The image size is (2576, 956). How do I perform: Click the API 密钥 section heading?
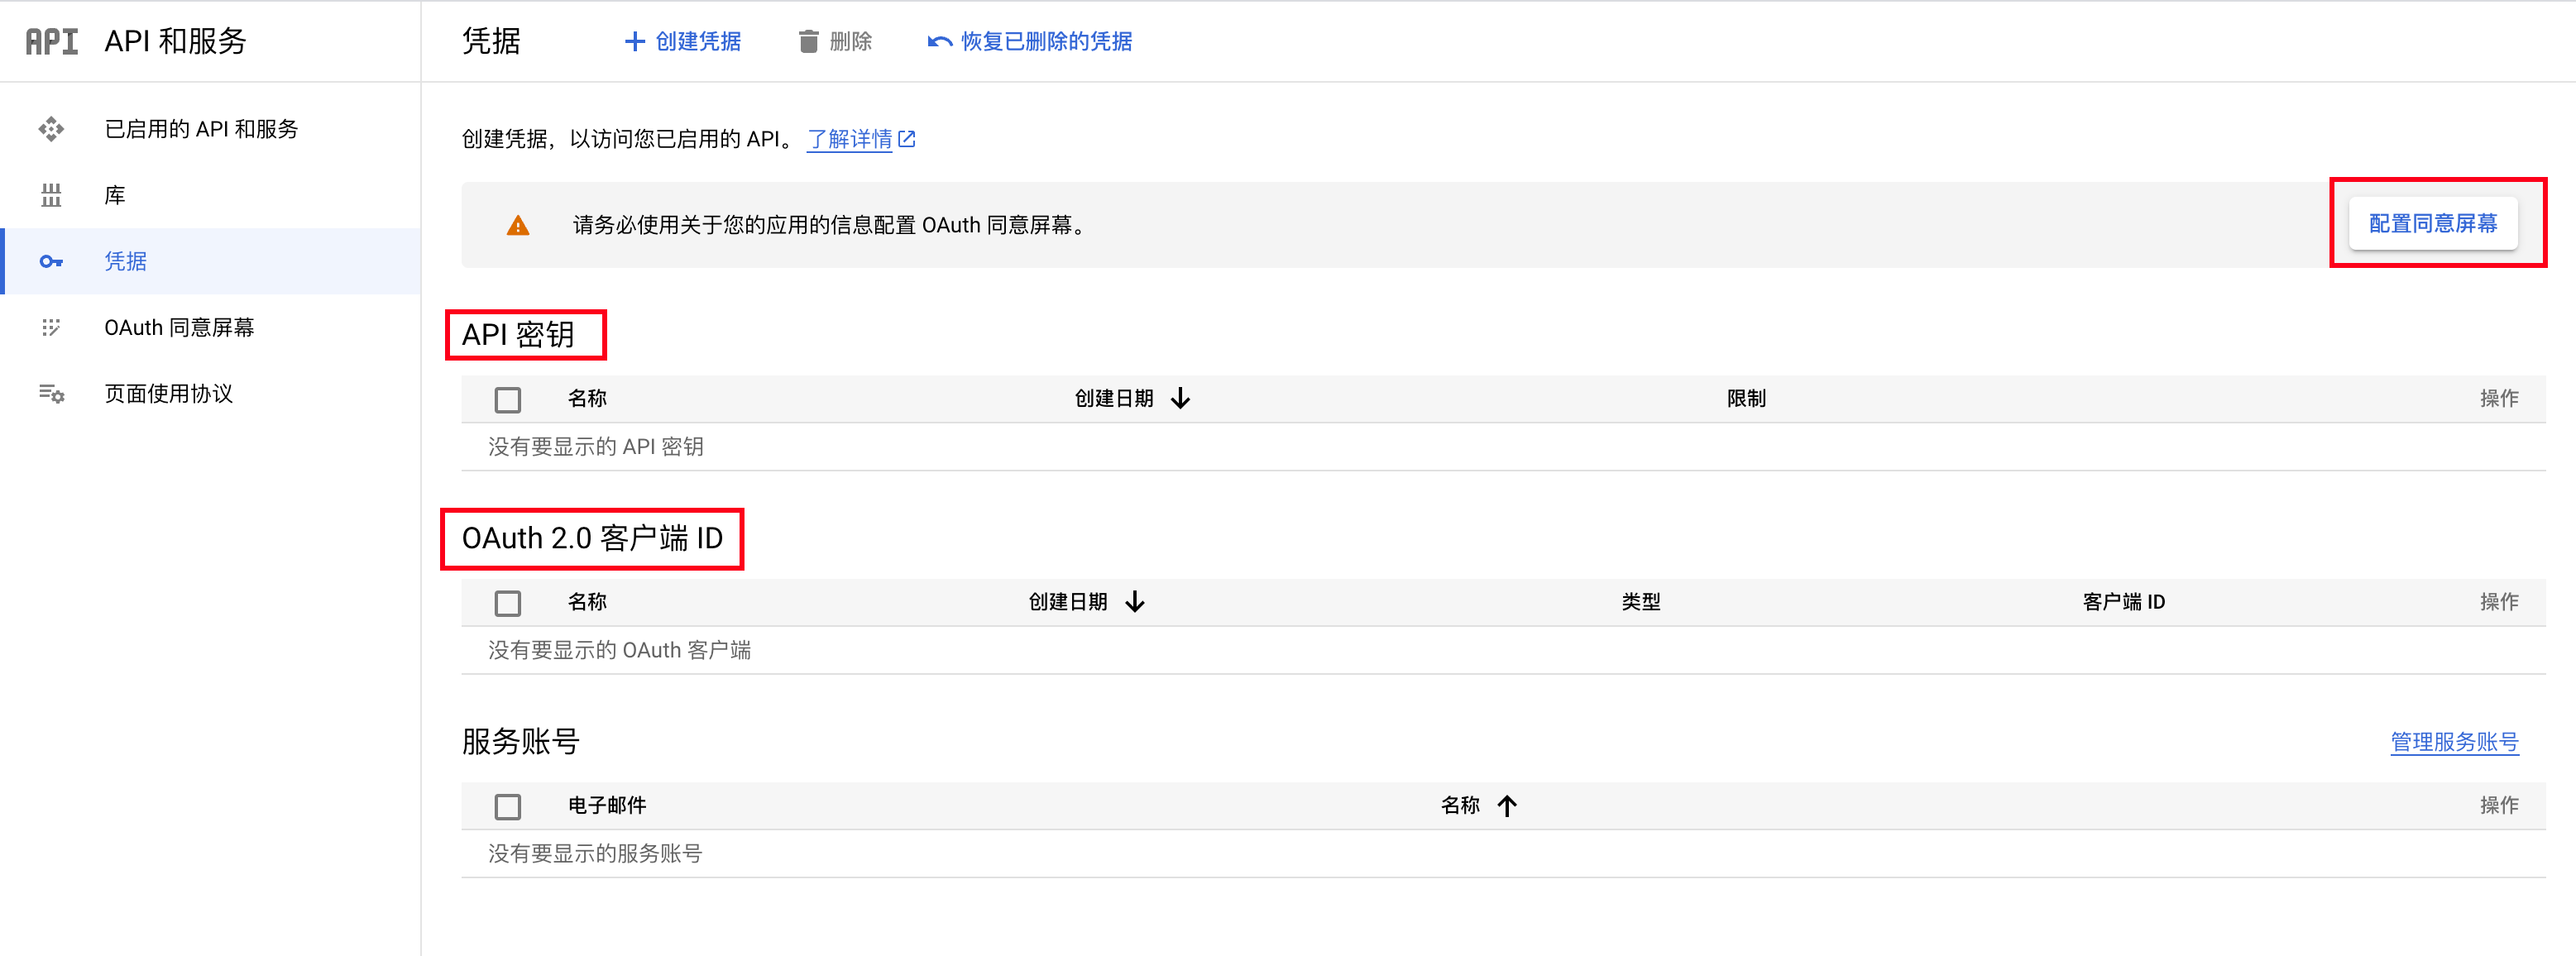tap(518, 335)
